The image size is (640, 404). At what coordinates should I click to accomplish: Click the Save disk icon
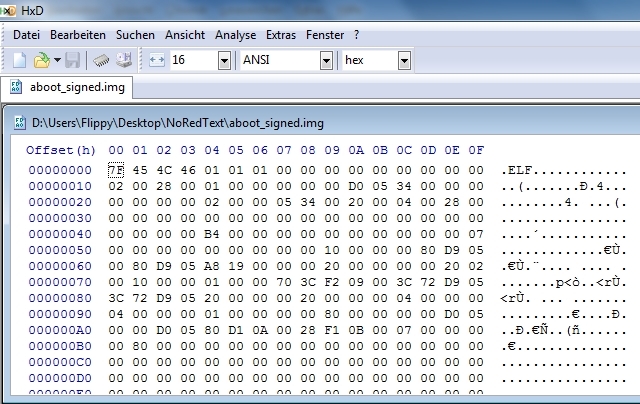tap(73, 60)
